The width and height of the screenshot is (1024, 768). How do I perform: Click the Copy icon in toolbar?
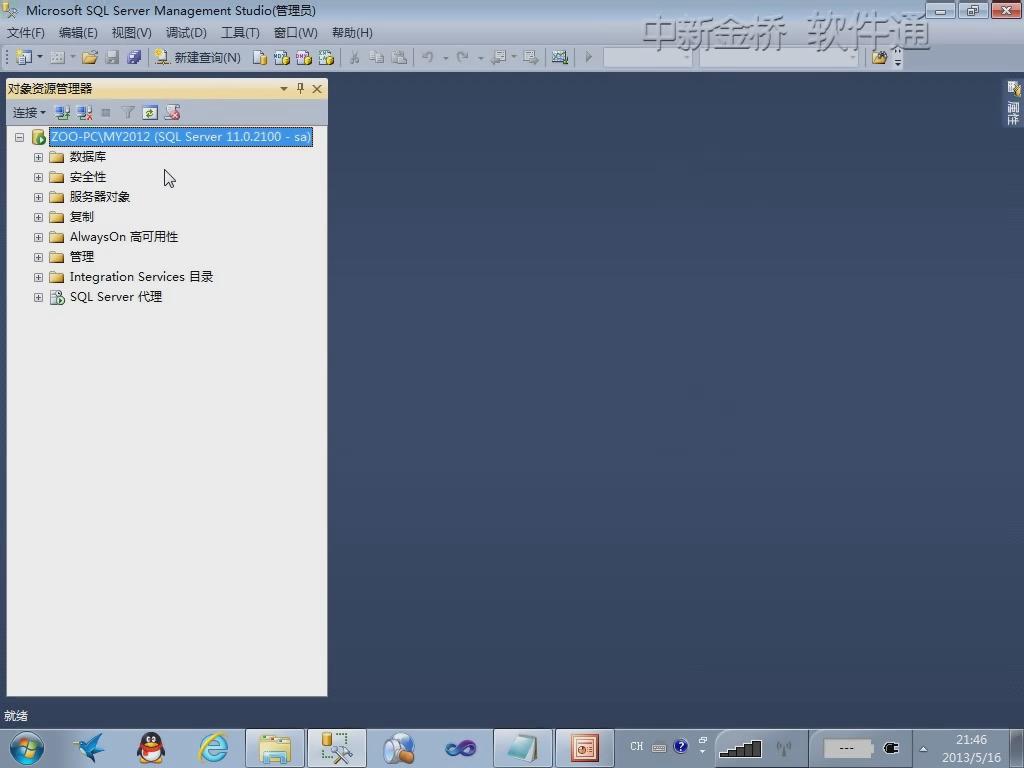pos(376,57)
